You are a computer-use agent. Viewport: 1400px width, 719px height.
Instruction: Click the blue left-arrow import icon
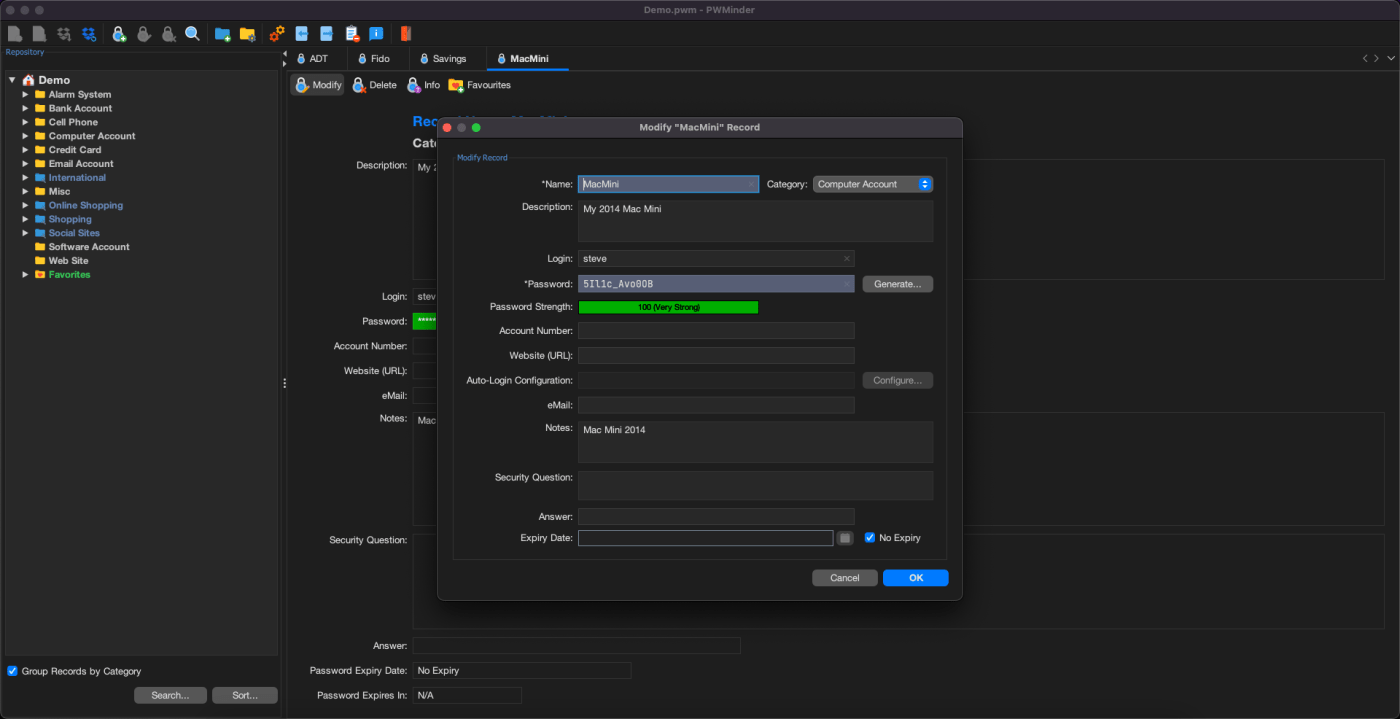click(301, 34)
